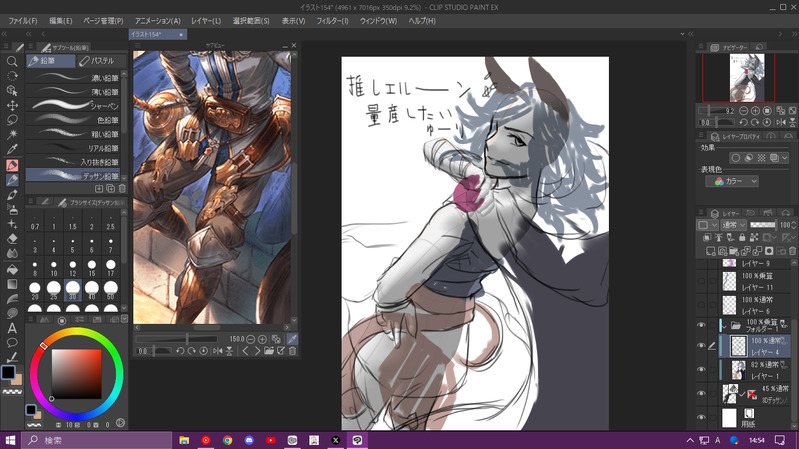Open the ファイル(F) menu
The image size is (799, 449).
pyautogui.click(x=22, y=21)
